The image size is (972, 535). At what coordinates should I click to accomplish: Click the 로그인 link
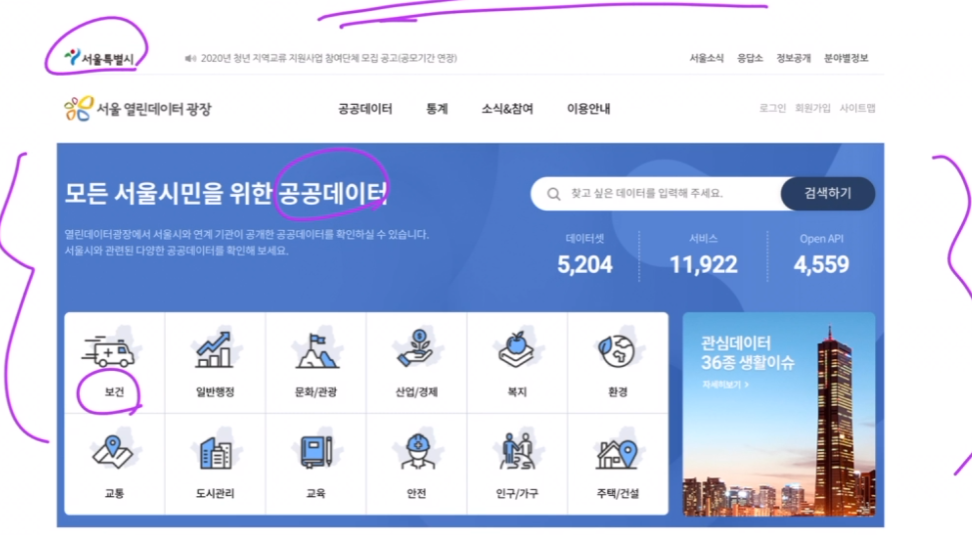[772, 108]
